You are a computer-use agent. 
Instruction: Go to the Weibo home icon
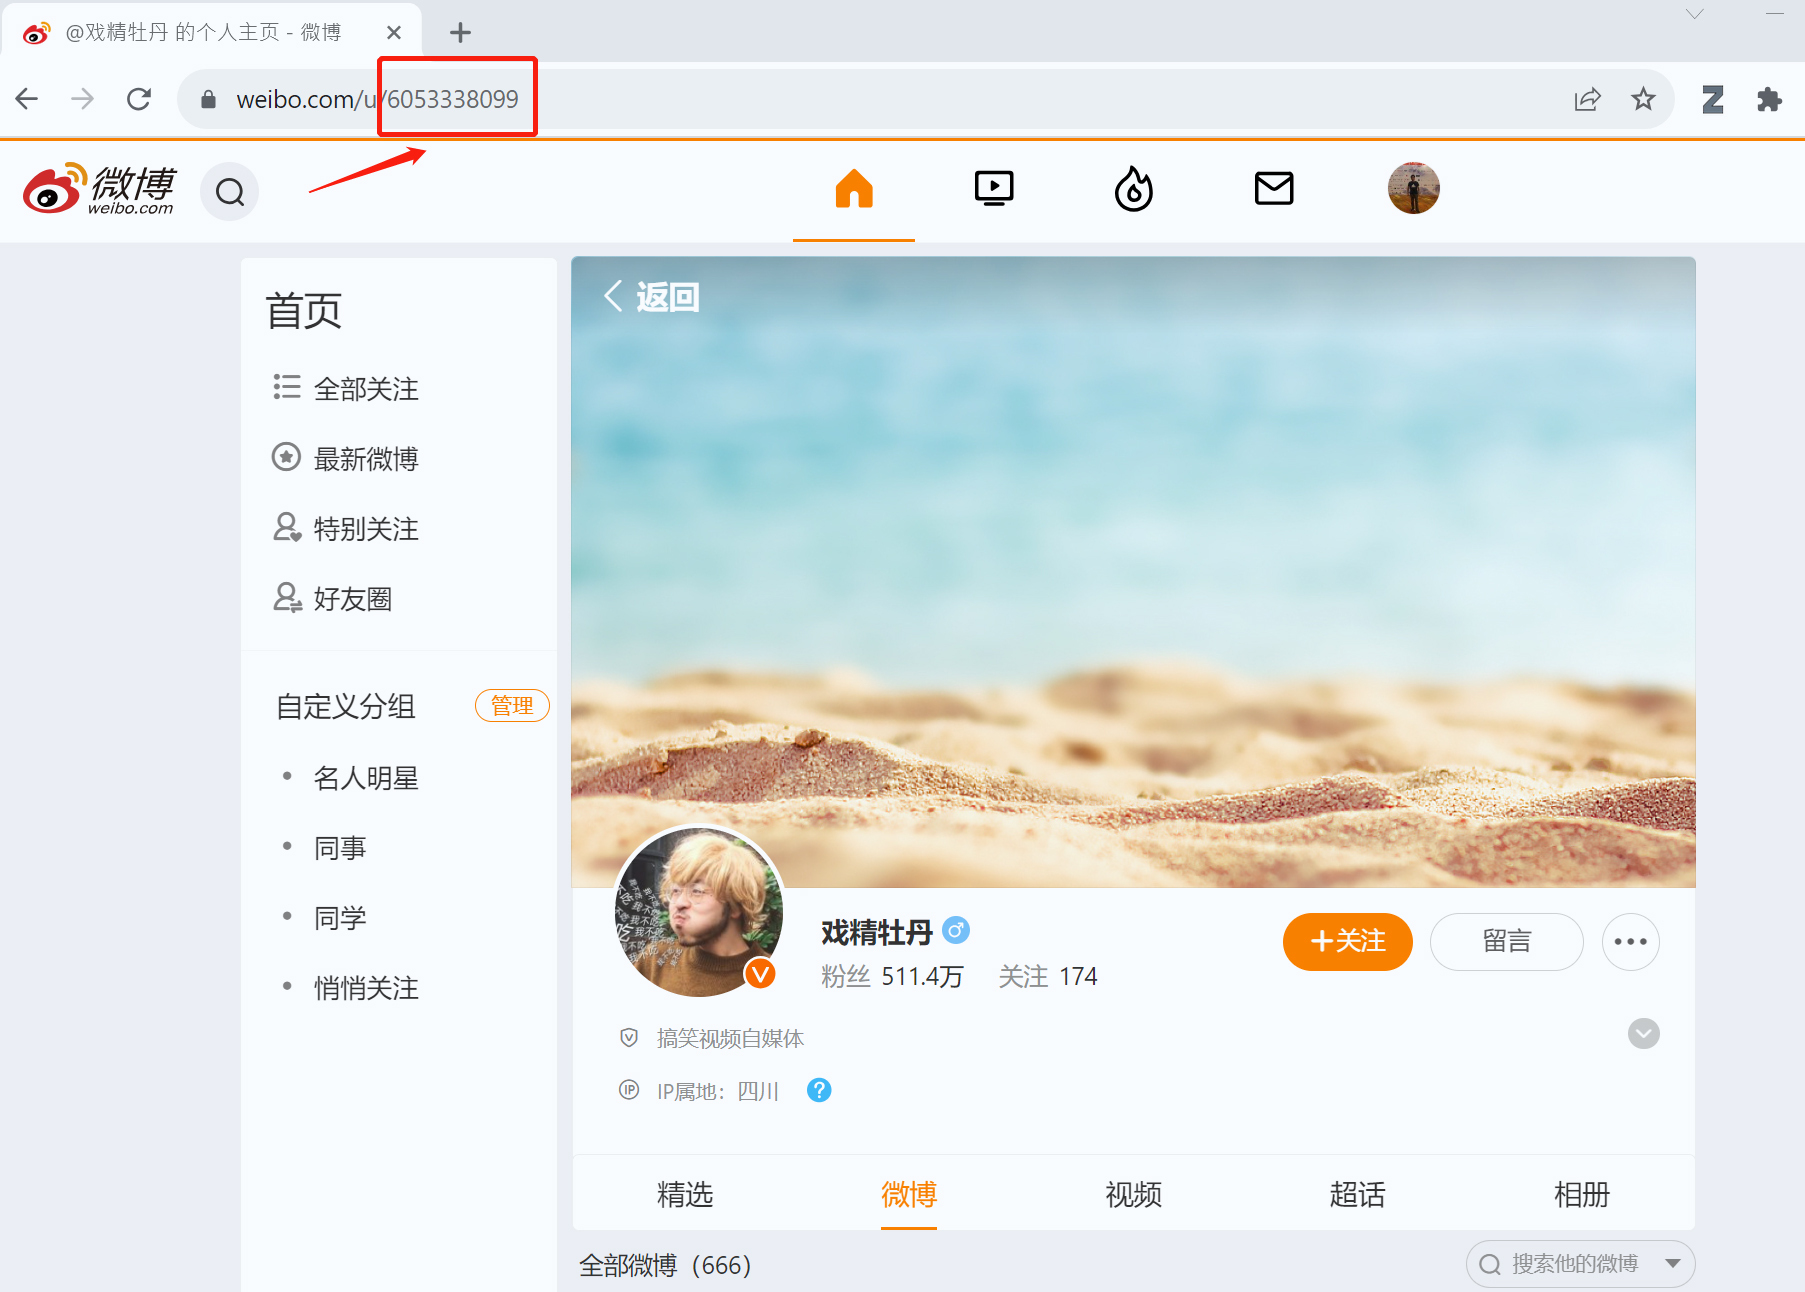click(x=853, y=189)
